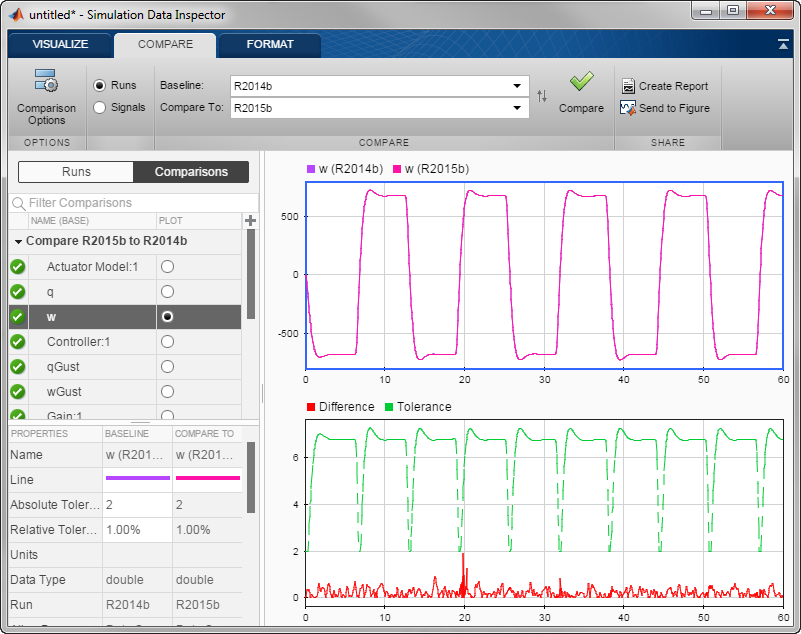Open Comparison Options gear icon
This screenshot has height=634, width=801.
click(46, 83)
